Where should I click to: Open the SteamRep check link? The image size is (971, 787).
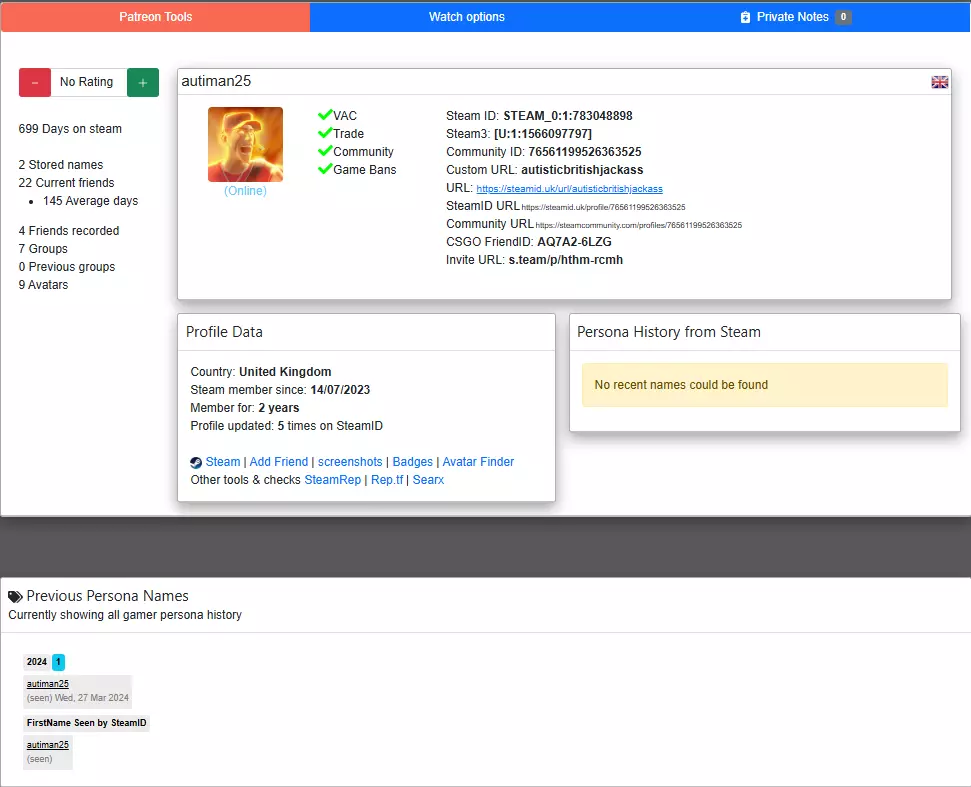tap(333, 480)
